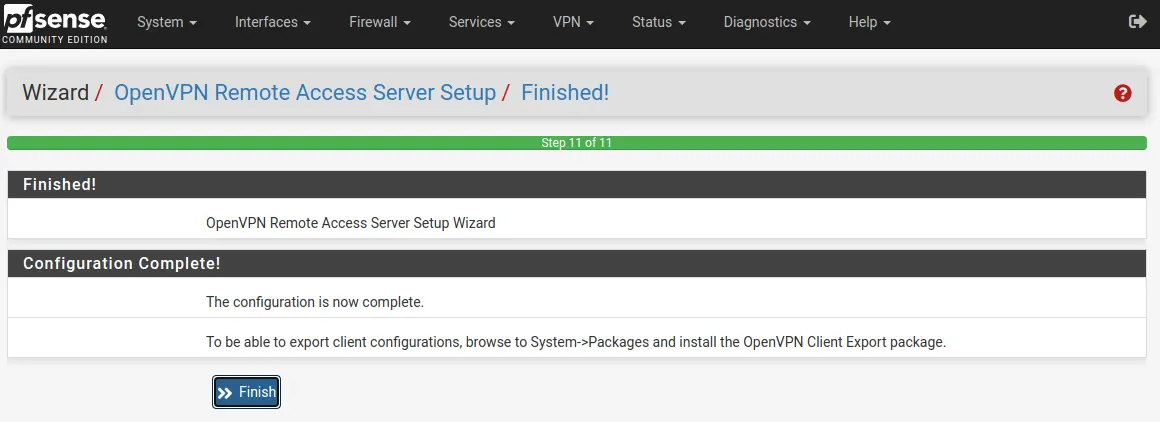Expand the Interfaces menu

[x=273, y=22]
